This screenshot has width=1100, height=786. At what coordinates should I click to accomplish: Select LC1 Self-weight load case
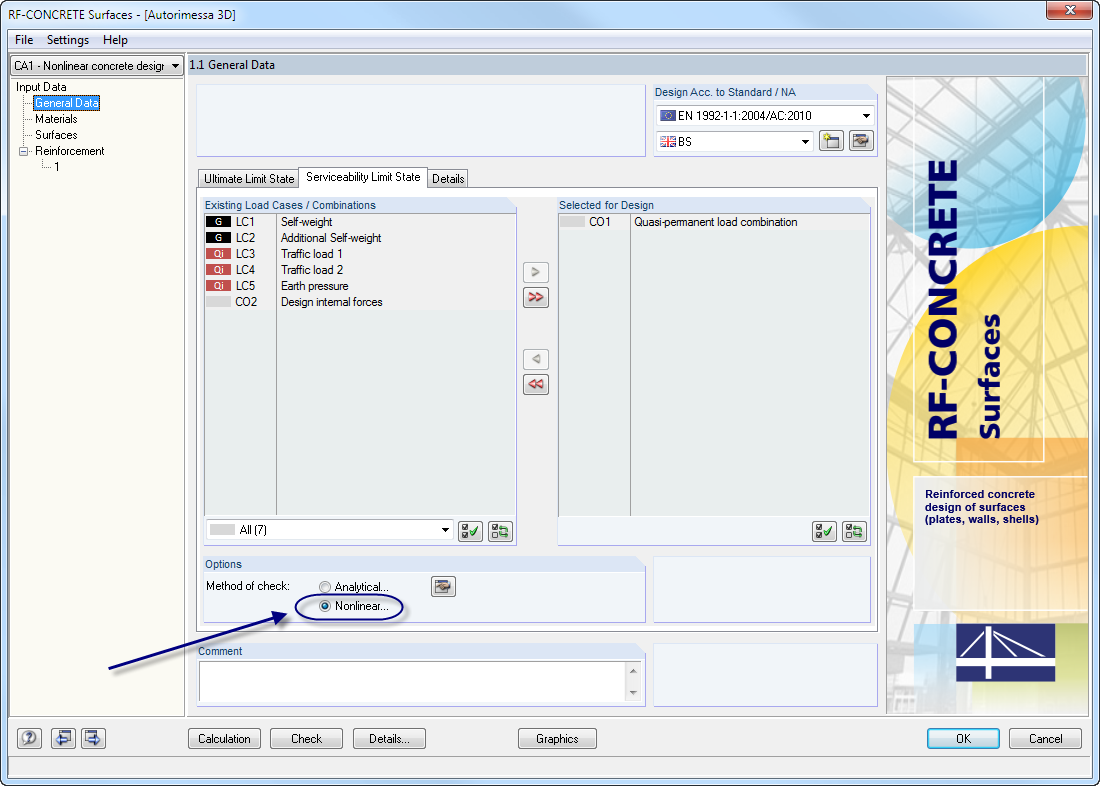pyautogui.click(x=360, y=222)
